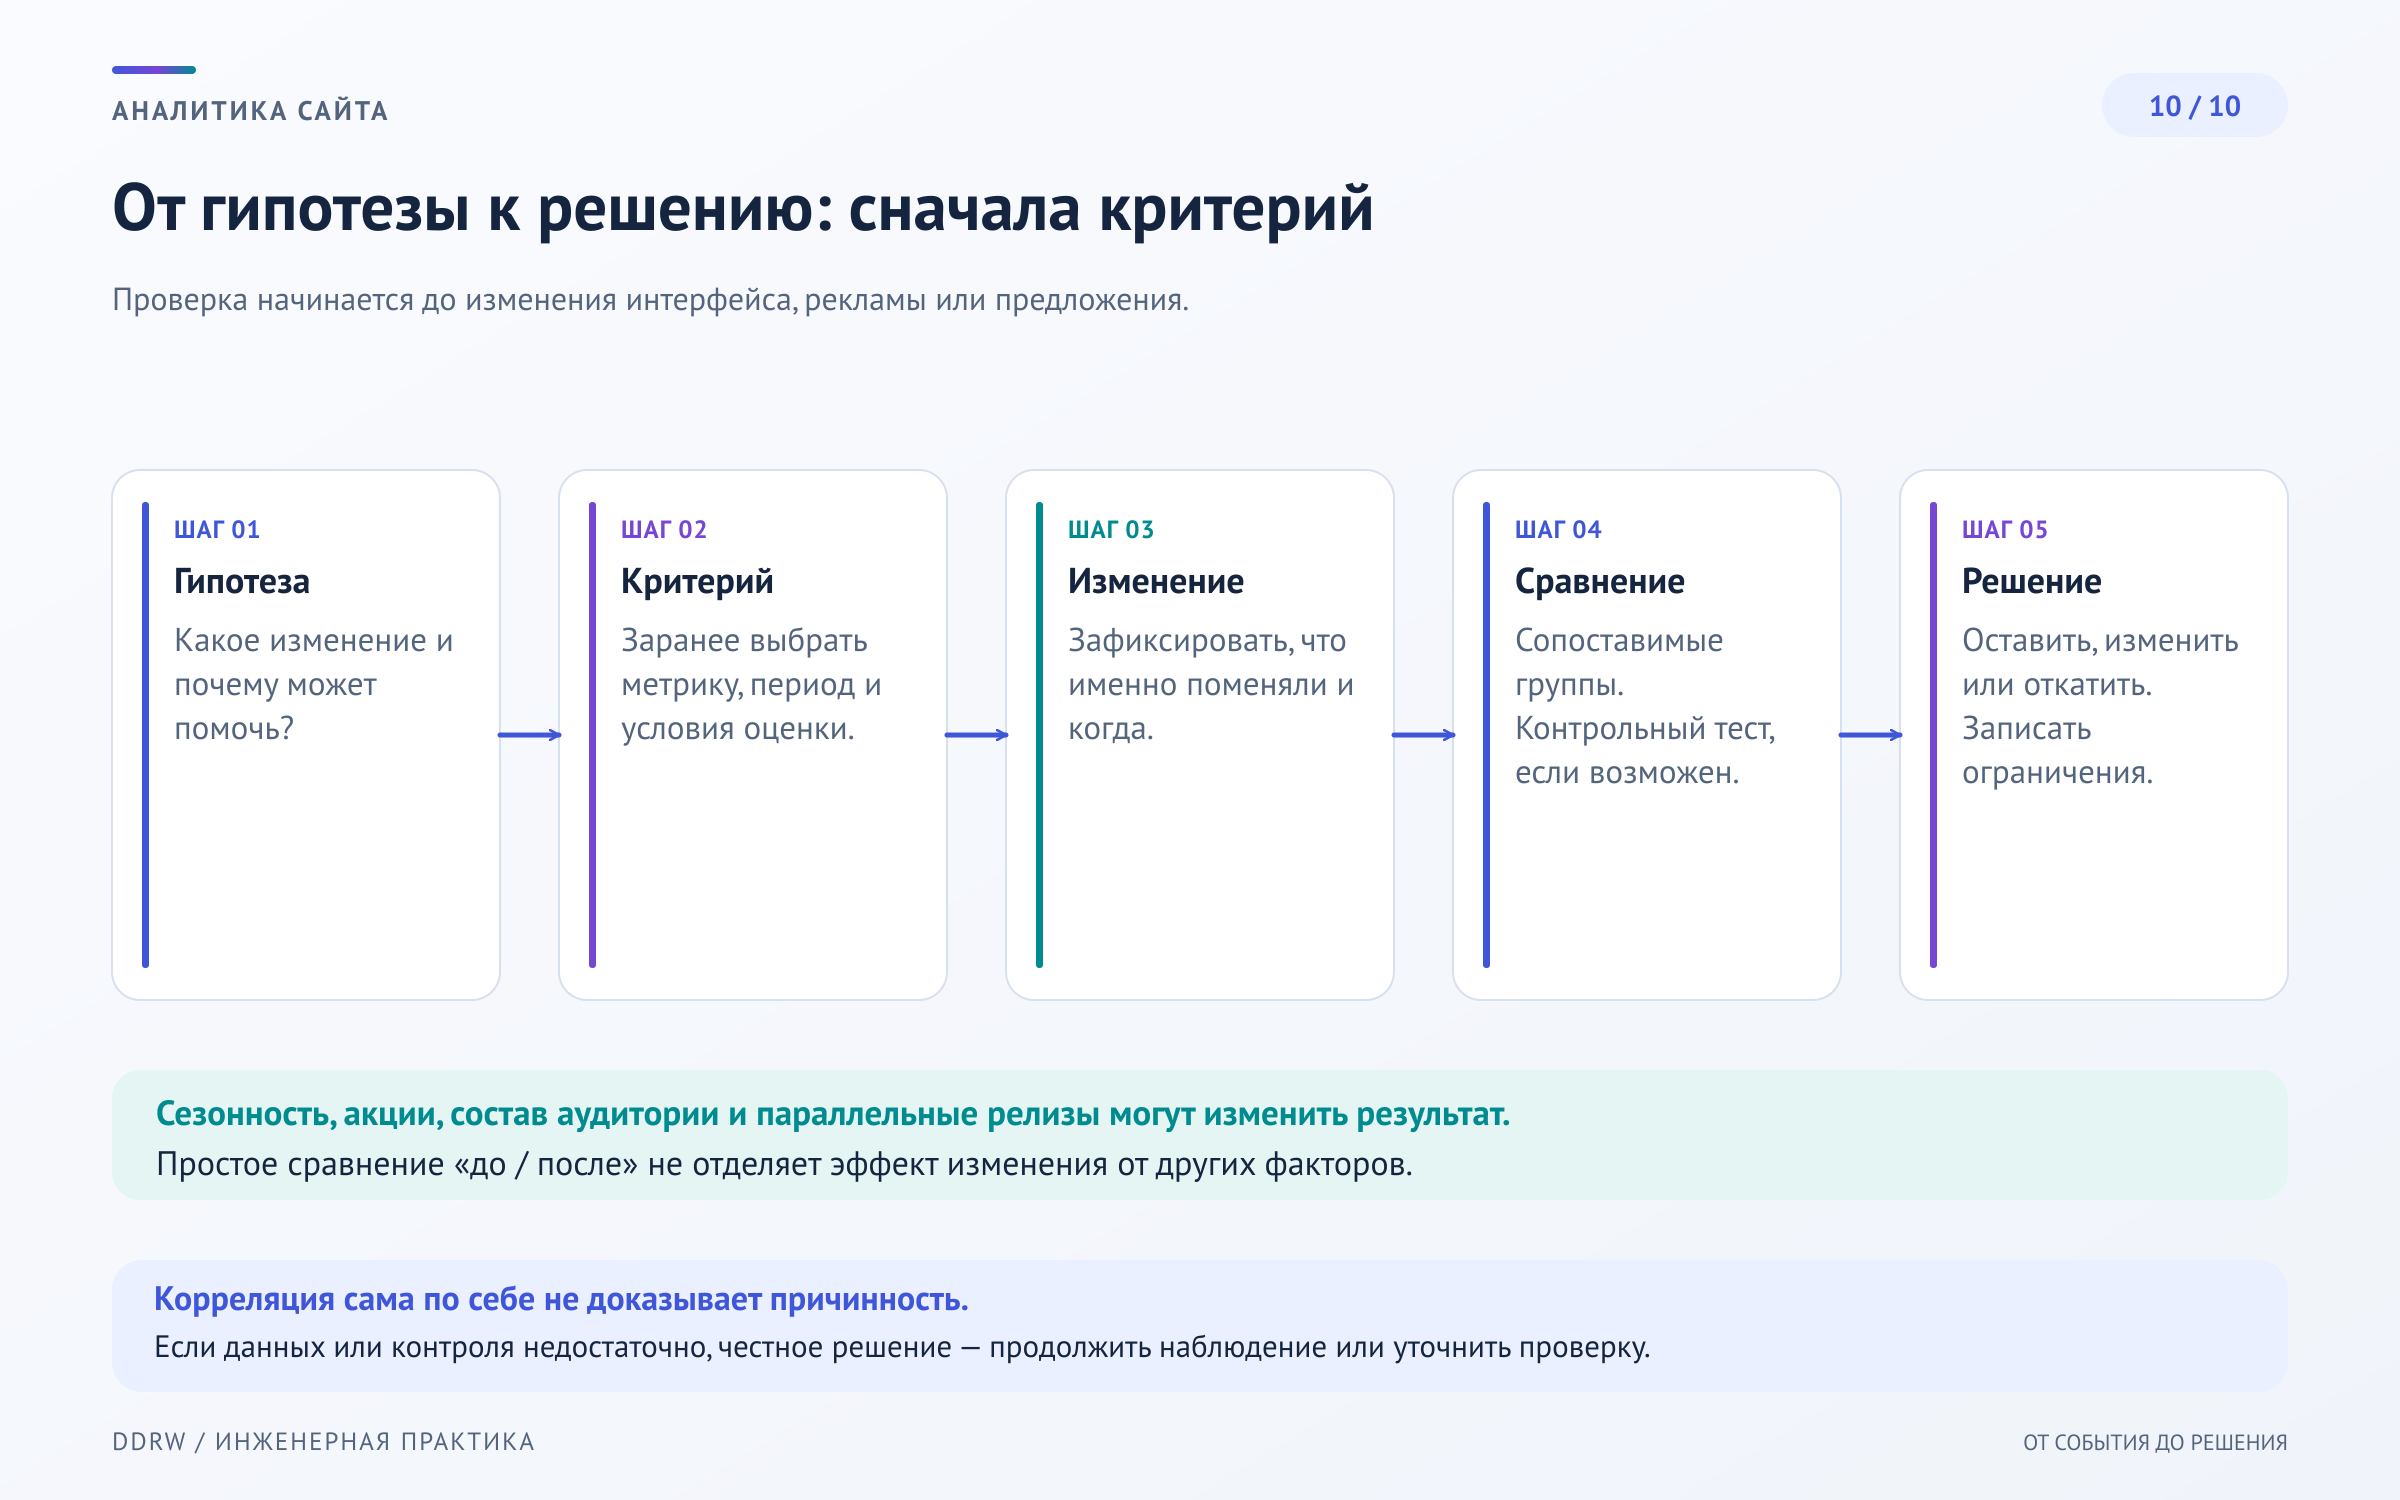Select the 'Критерий' card title
This screenshot has height=1500, width=2400.
coord(697,581)
